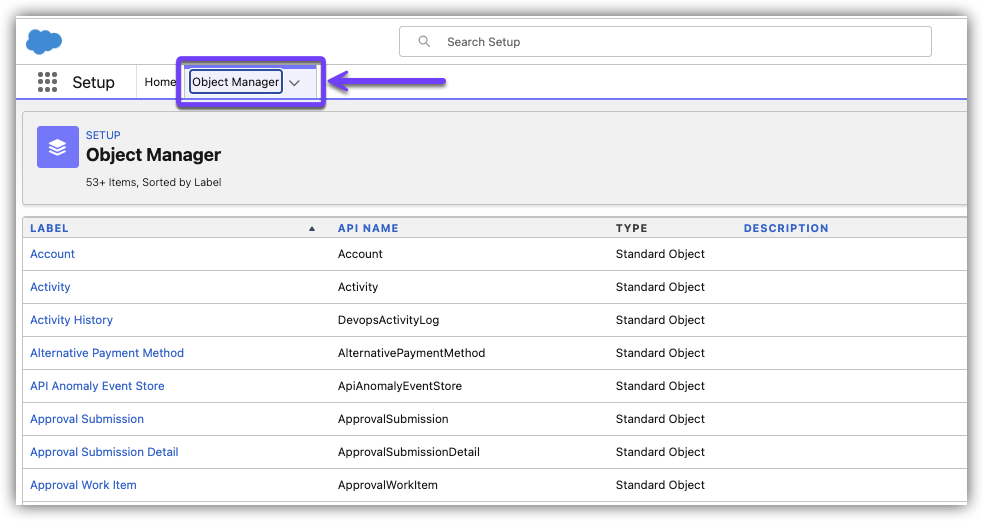The height and width of the screenshot is (521, 983).
Task: Sort by the API Name column header
Action: pyautogui.click(x=368, y=229)
